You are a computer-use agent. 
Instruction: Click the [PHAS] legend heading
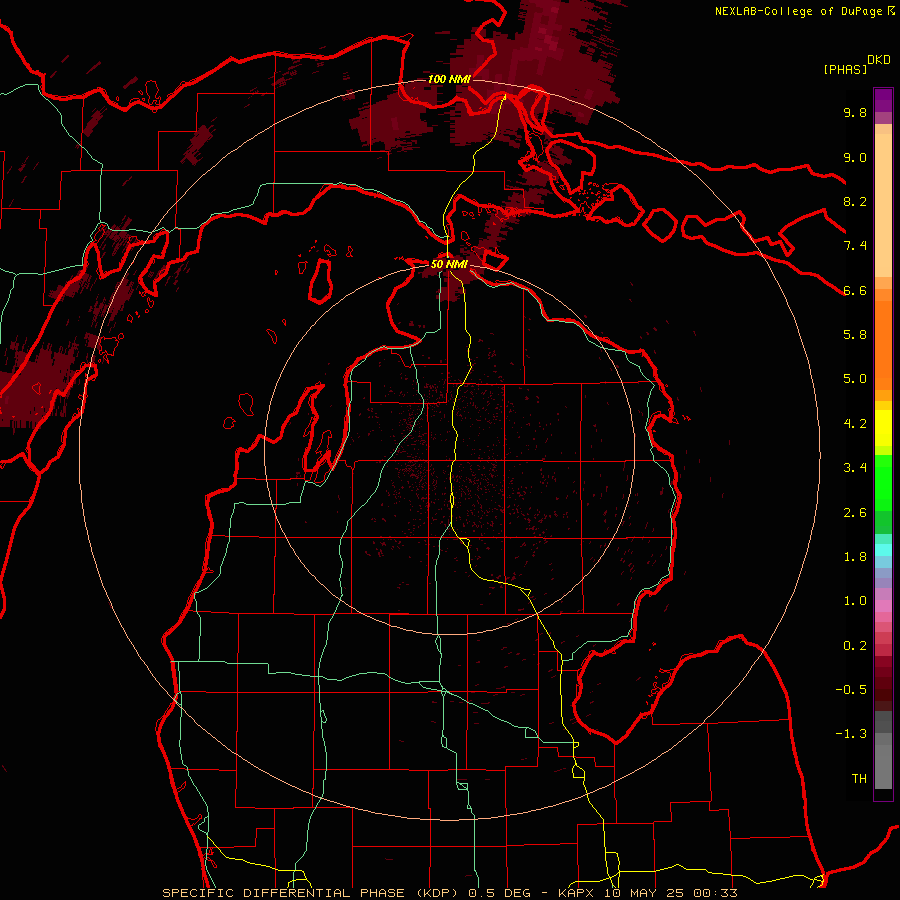[845, 69]
